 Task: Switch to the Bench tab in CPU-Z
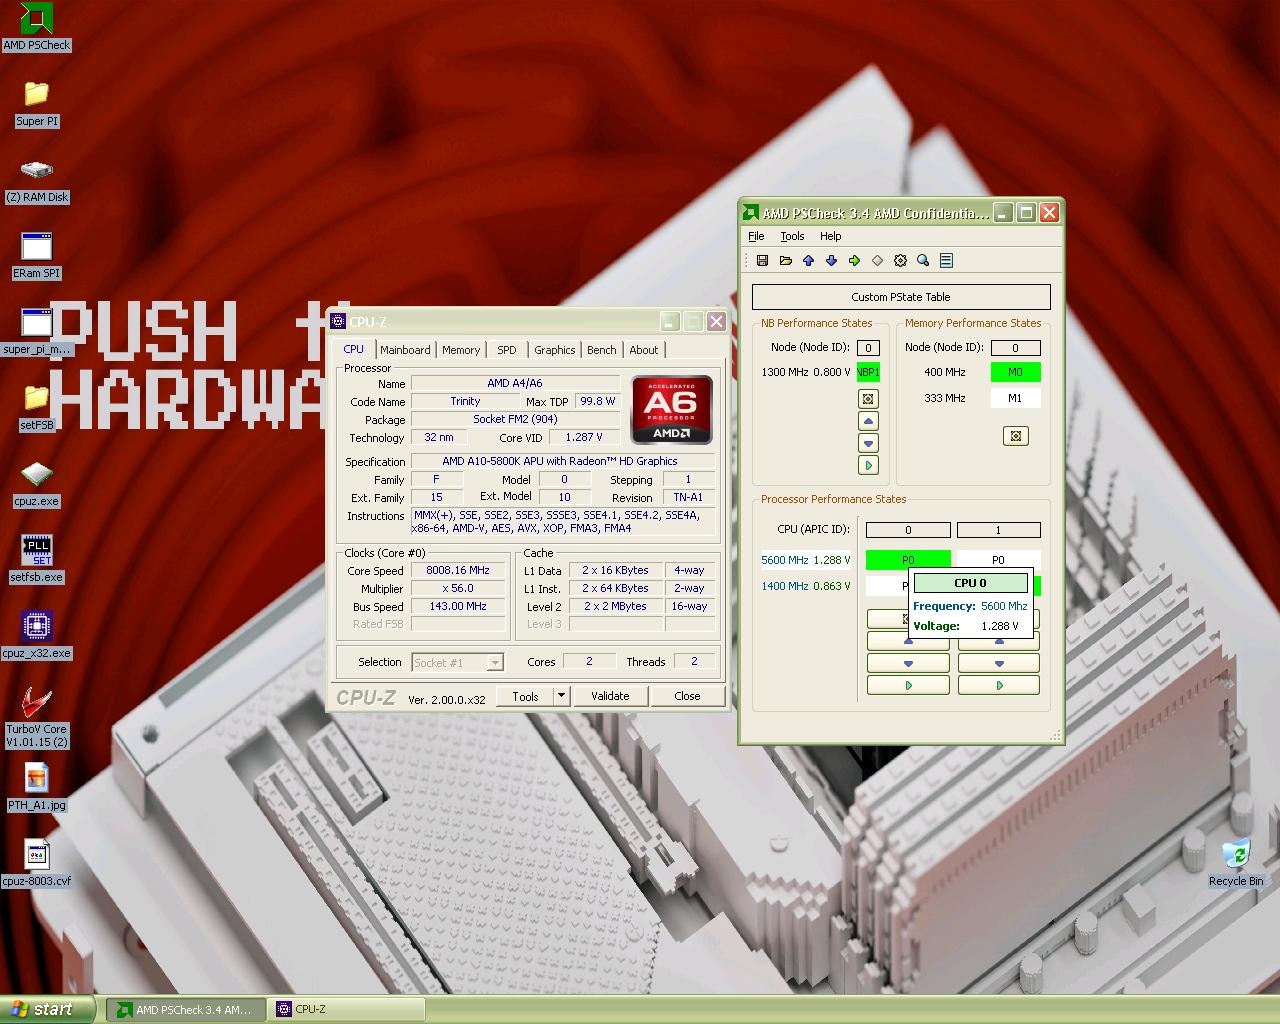tap(601, 350)
